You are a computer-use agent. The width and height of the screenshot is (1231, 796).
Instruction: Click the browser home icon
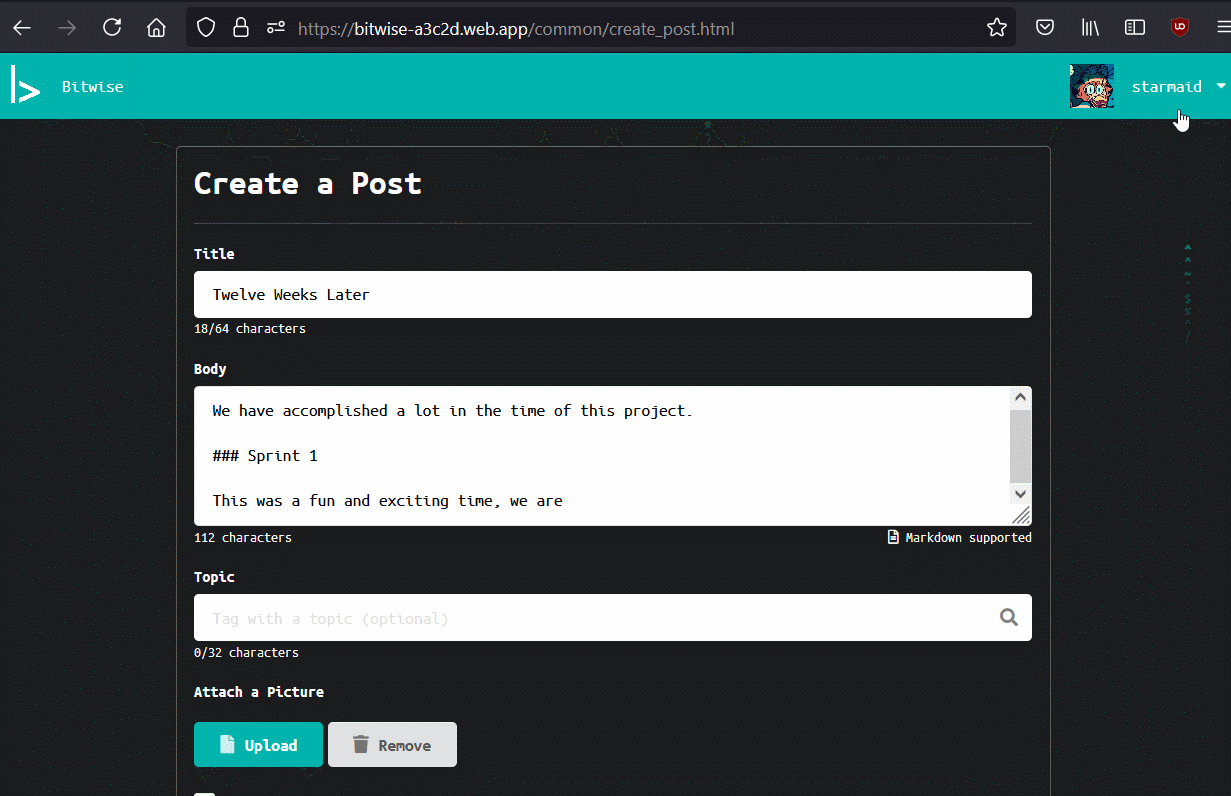pyautogui.click(x=156, y=28)
